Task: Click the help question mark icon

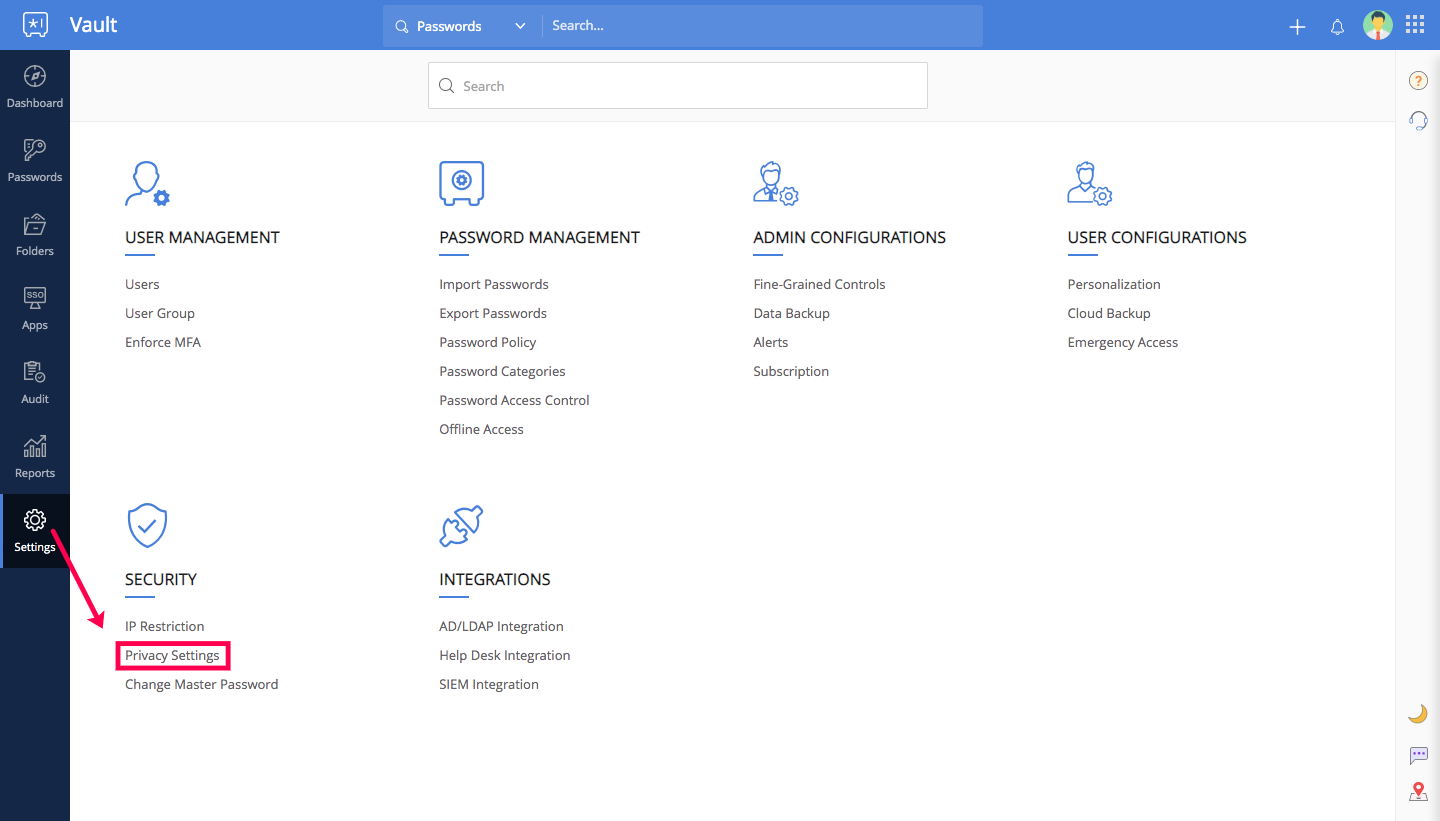Action: click(1418, 81)
